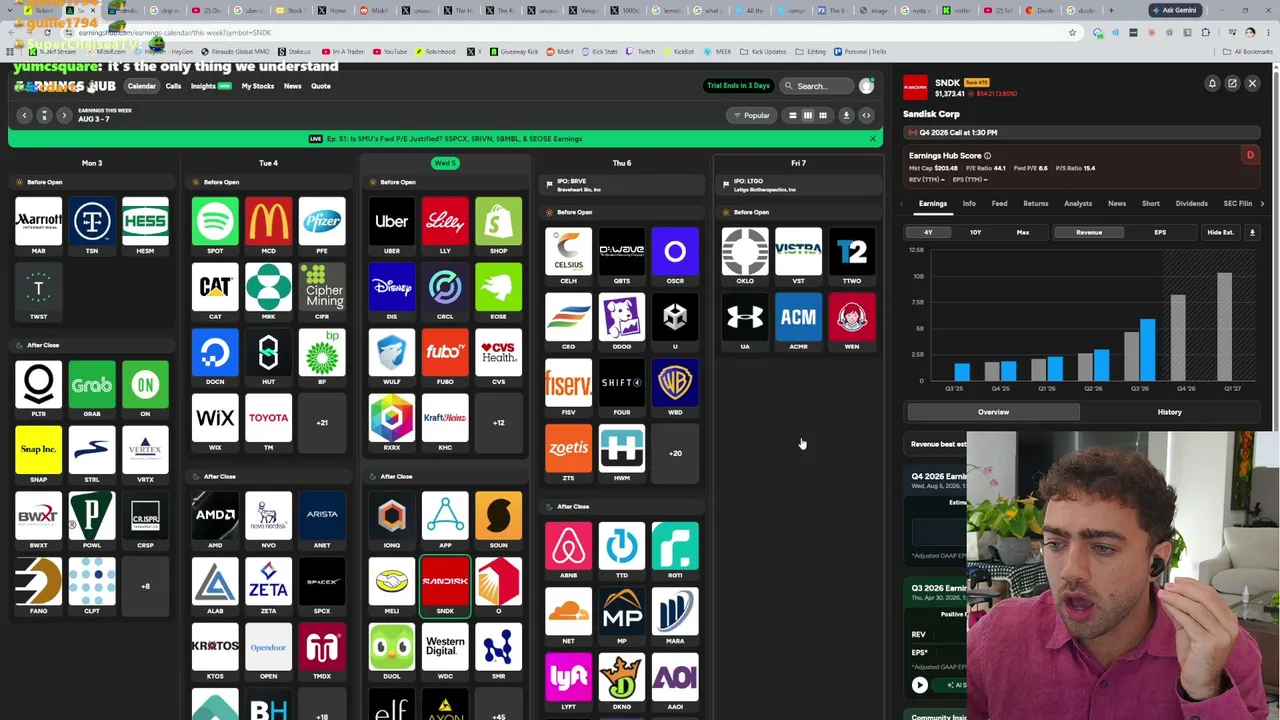Expand the +20 more stocks on Thursday

[675, 453]
